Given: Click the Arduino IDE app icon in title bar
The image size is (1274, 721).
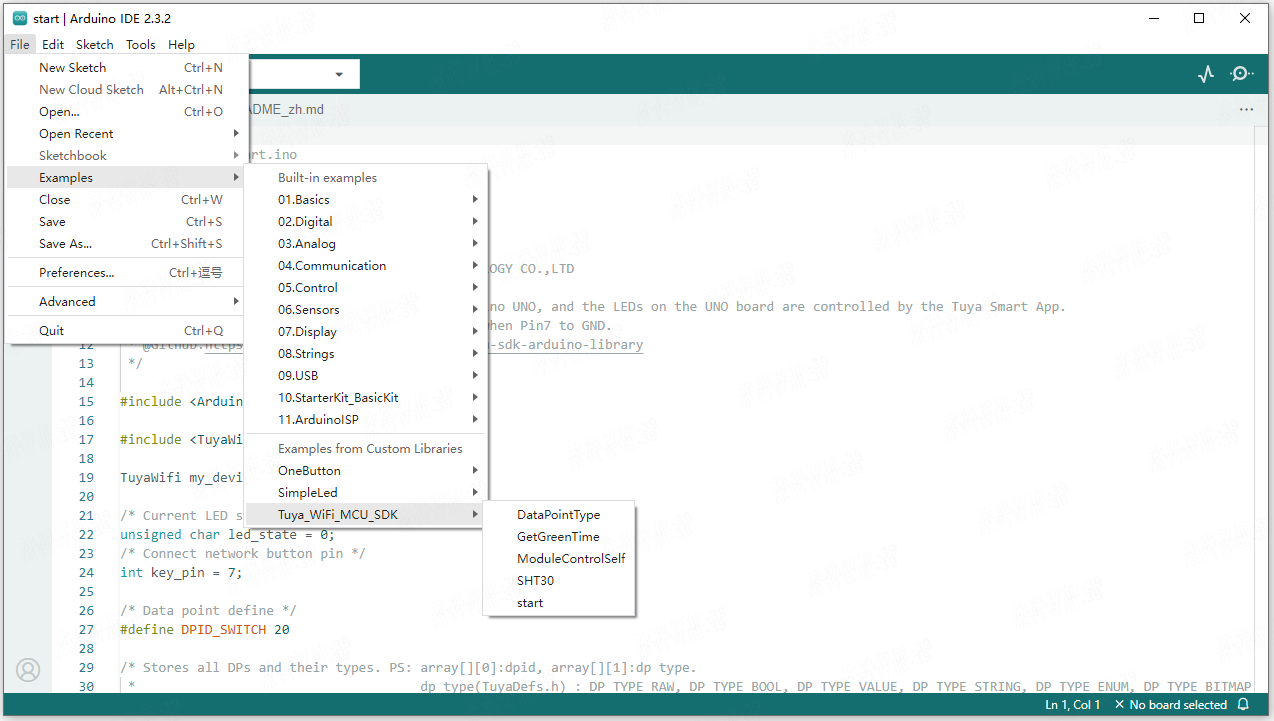Looking at the screenshot, I should click(19, 18).
